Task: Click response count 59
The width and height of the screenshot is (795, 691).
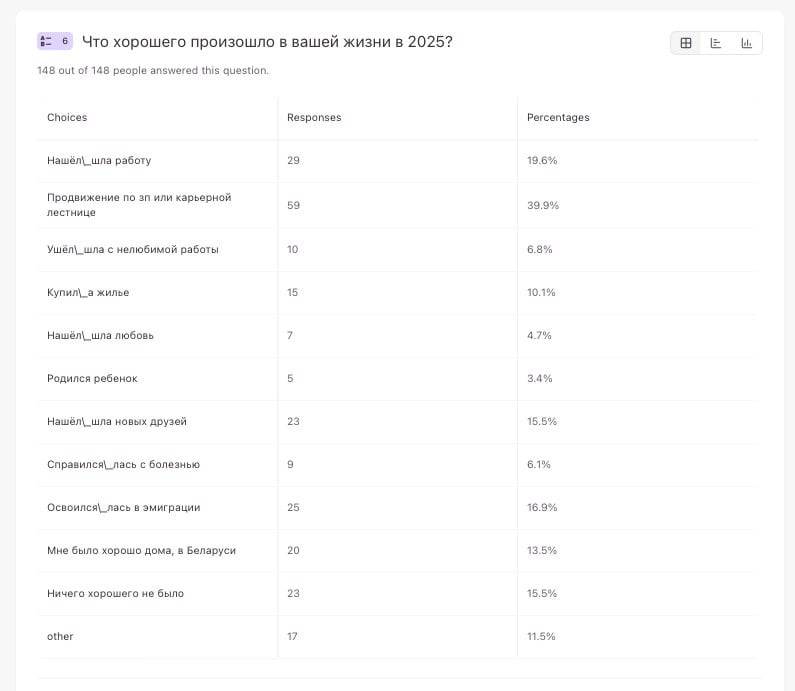Action: pyautogui.click(x=293, y=205)
